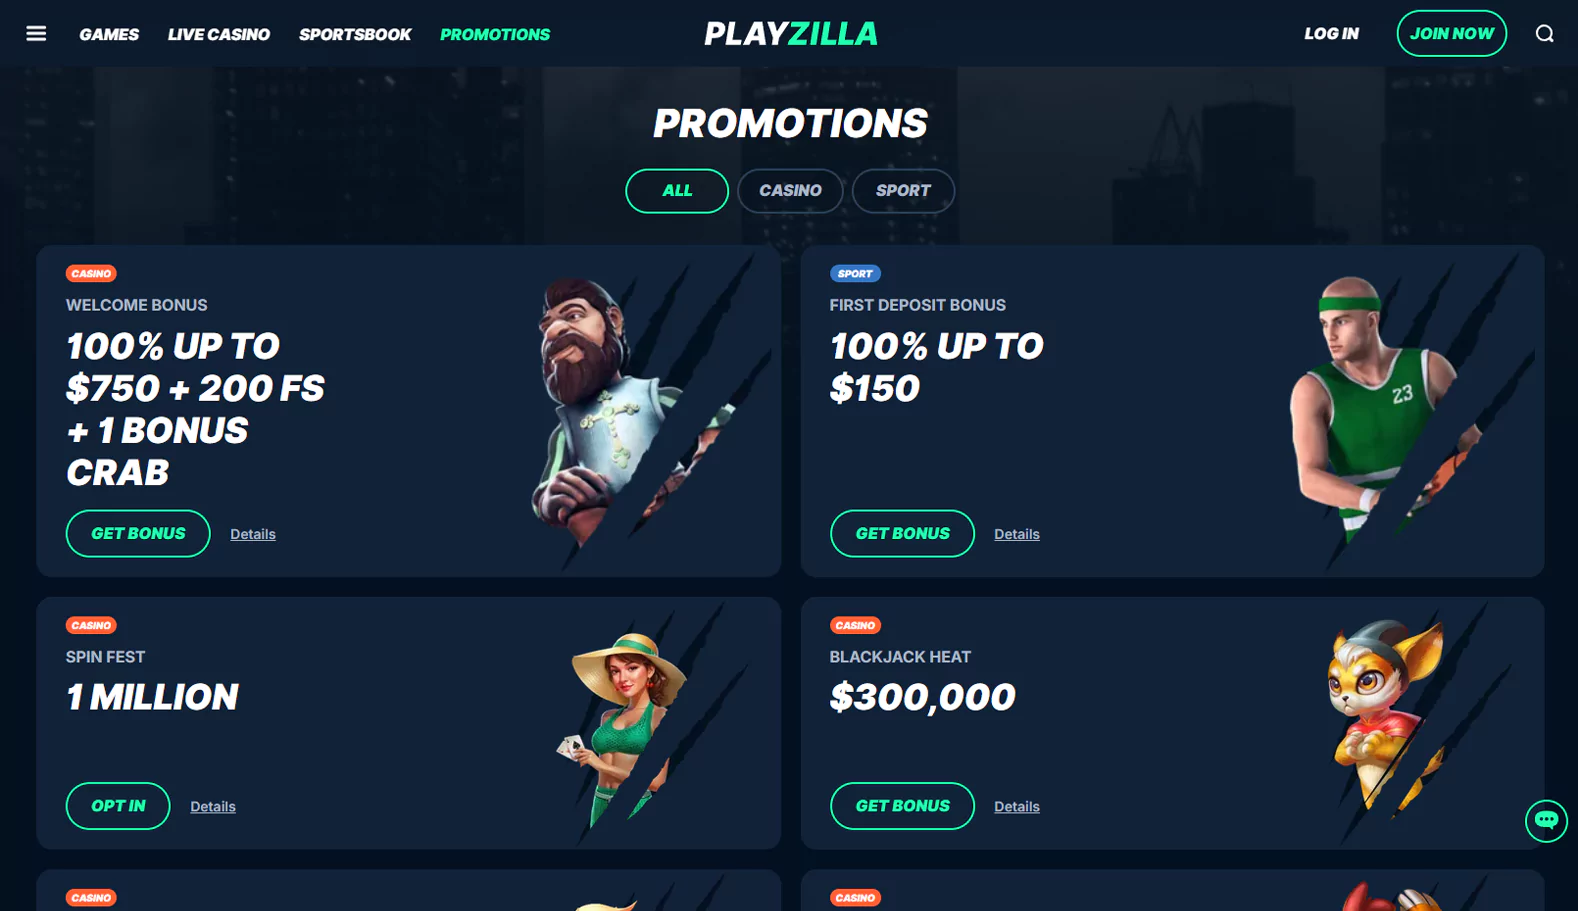Screen dimensions: 1578x911
Task: Filter promotions by Casino
Action: point(790,191)
